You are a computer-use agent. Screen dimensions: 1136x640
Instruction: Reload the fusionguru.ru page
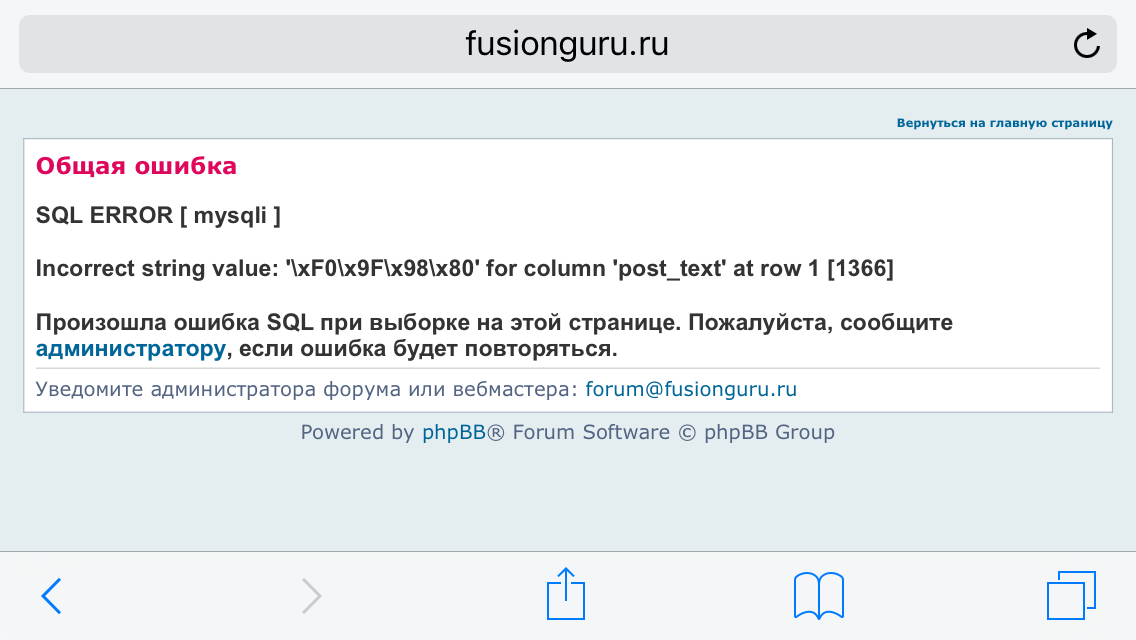pos(1086,43)
